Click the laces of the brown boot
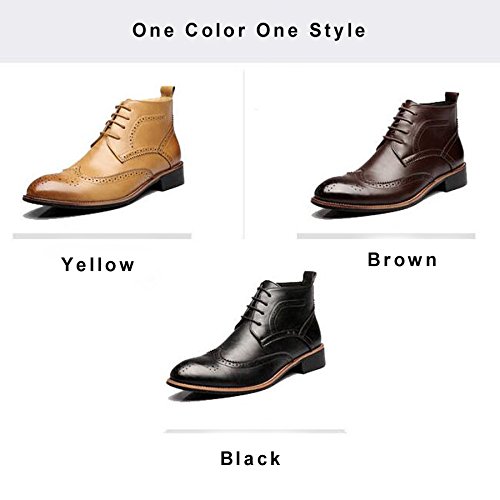 click(398, 121)
